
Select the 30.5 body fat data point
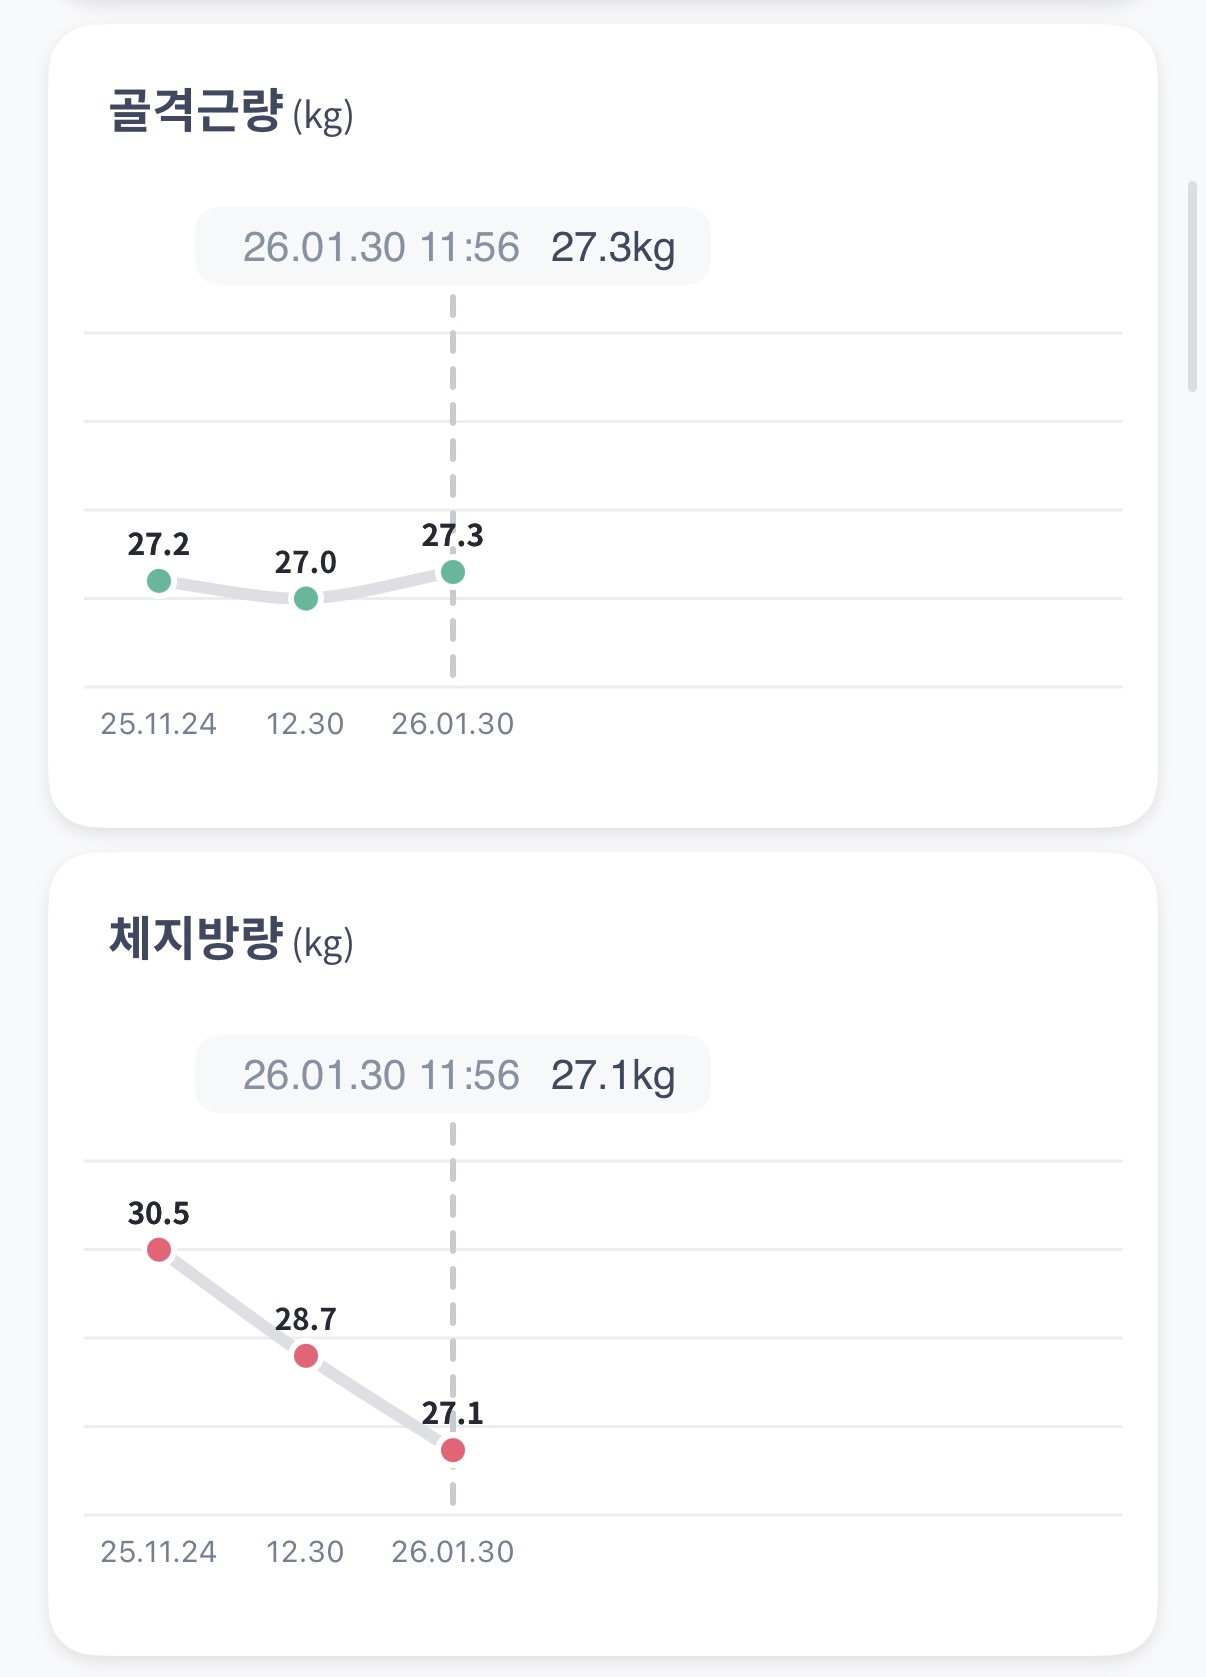coord(159,1249)
